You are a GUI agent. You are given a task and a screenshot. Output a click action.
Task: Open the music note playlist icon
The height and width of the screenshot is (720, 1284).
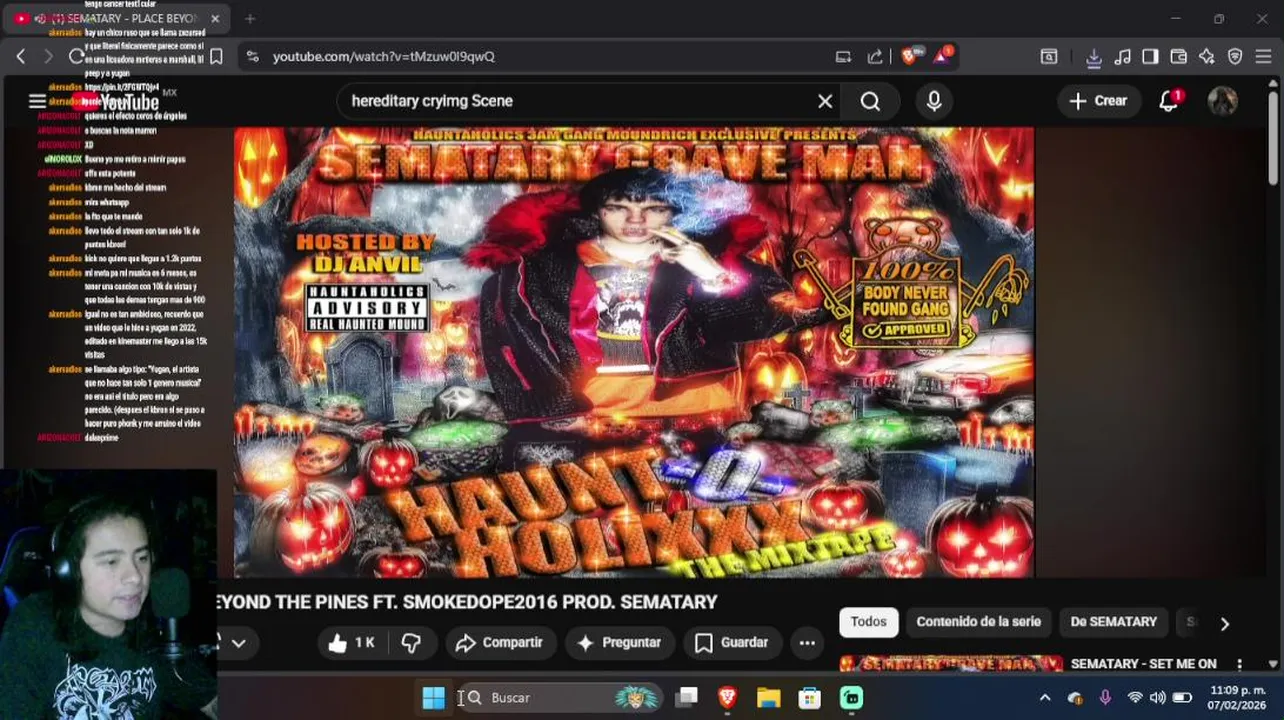(1122, 57)
